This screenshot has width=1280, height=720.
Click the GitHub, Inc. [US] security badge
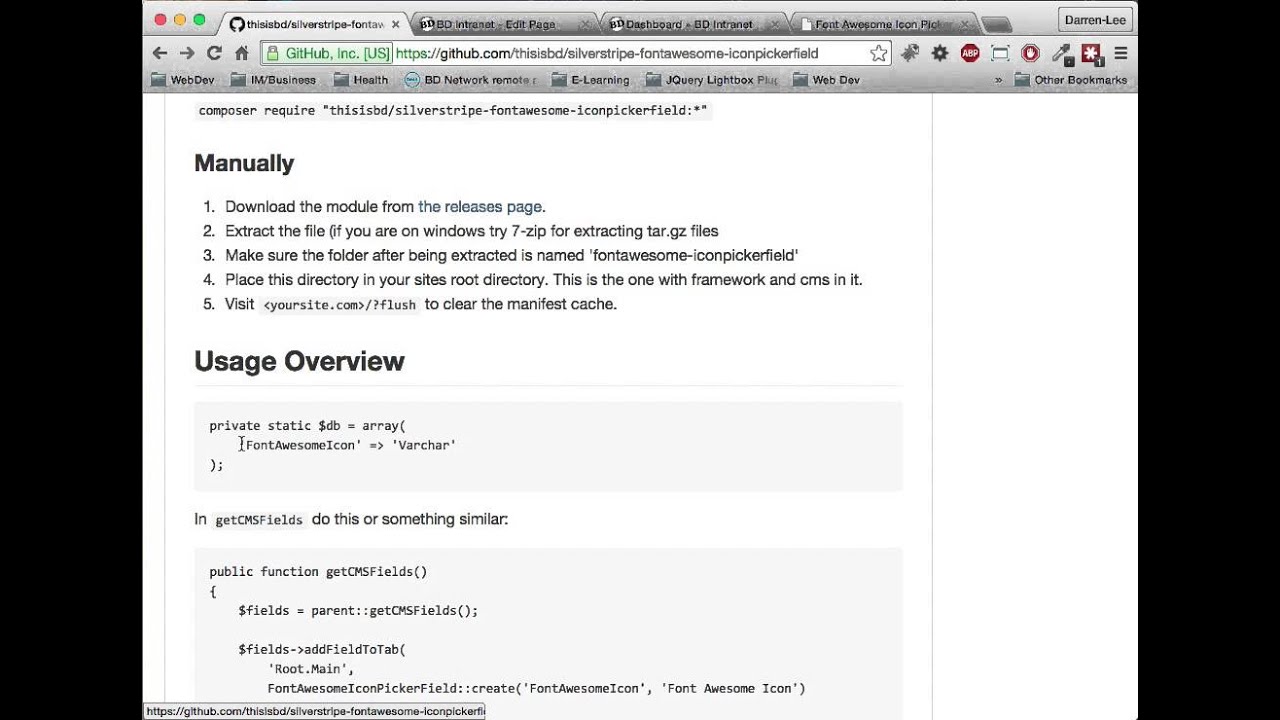(327, 53)
